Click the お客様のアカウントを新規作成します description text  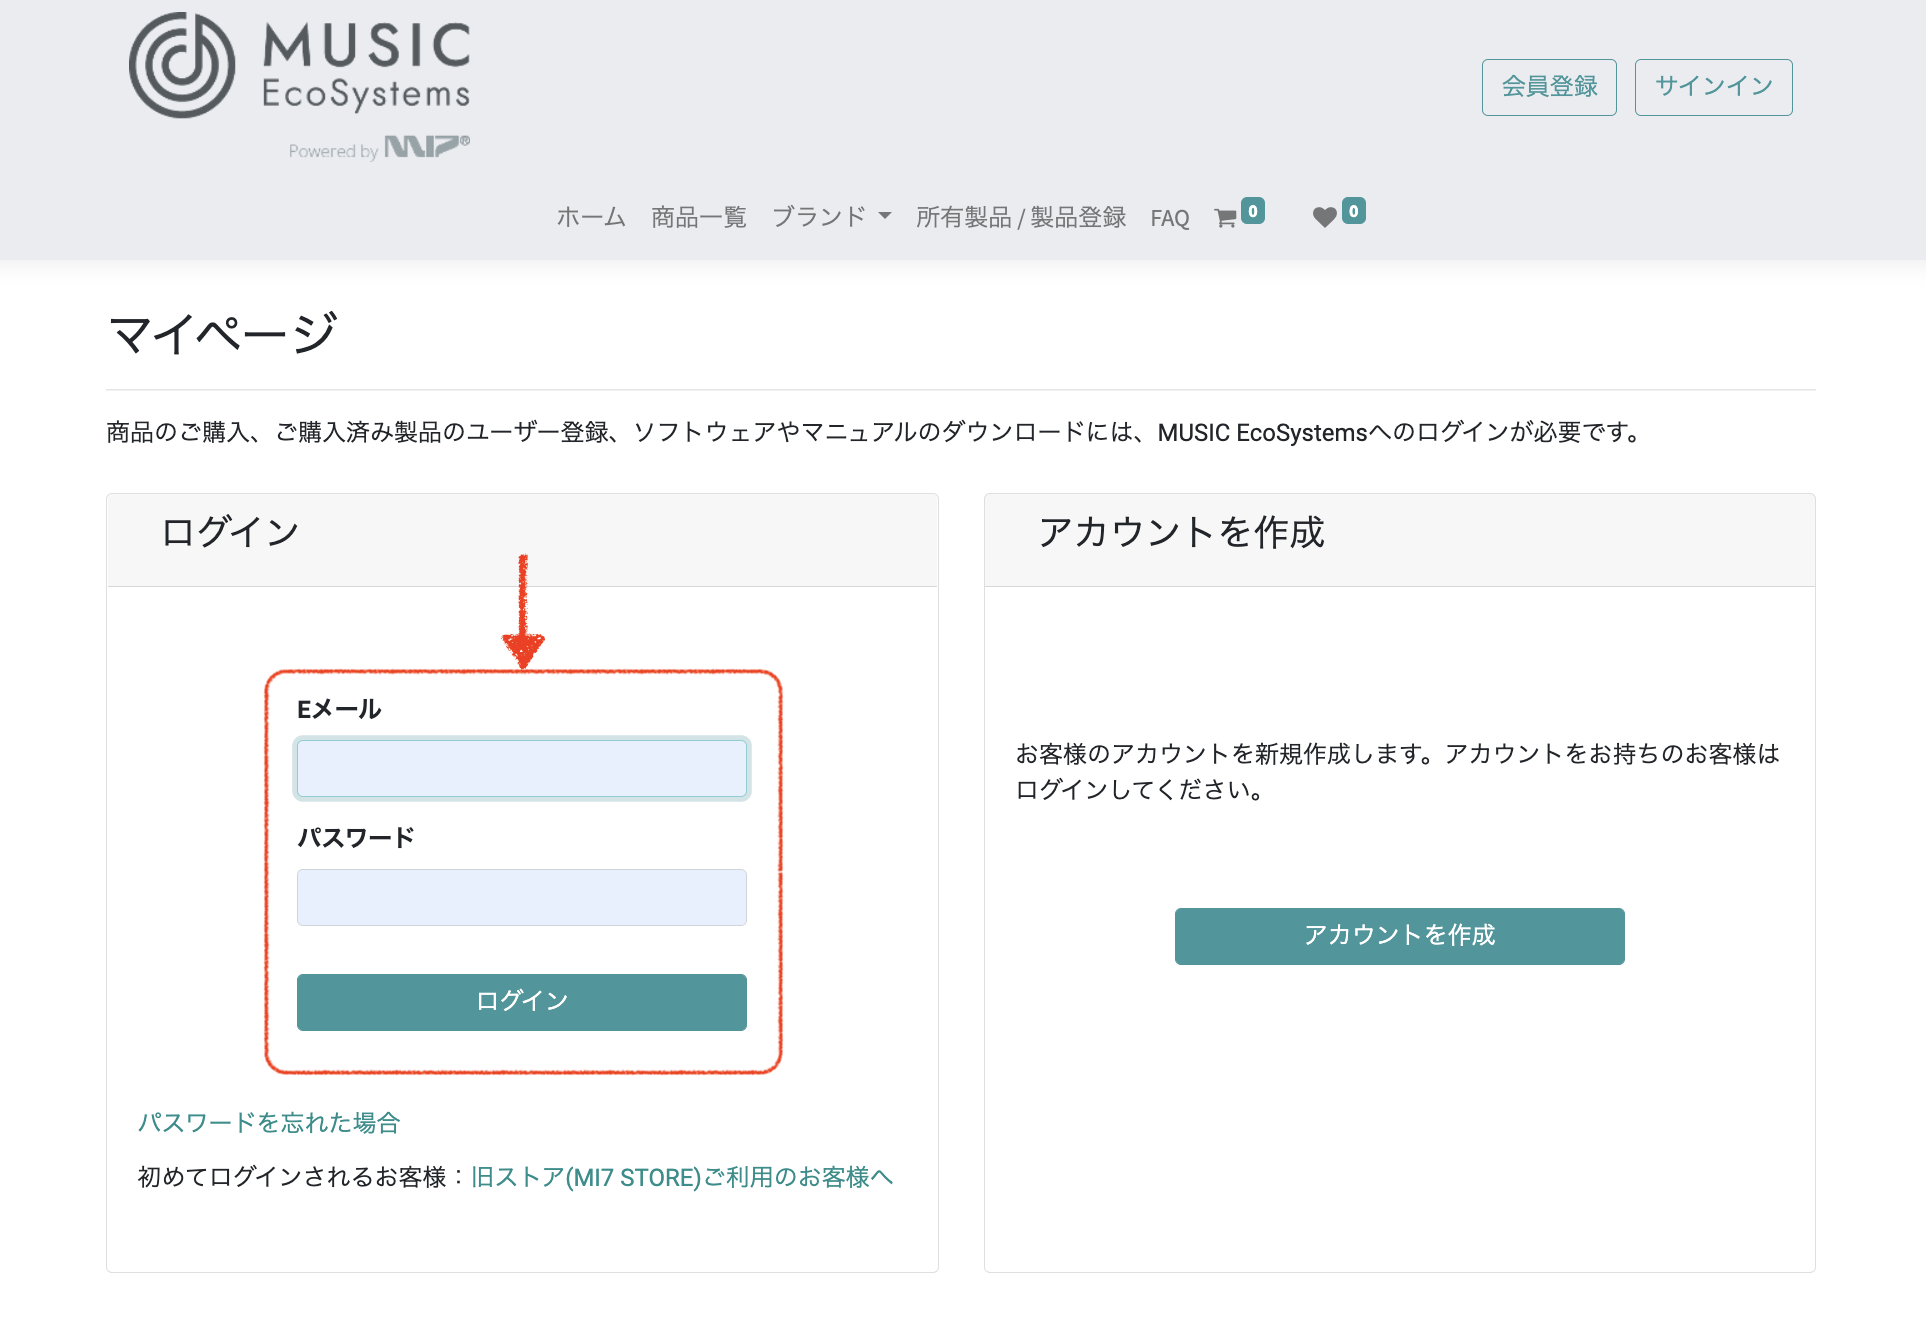(x=1398, y=771)
